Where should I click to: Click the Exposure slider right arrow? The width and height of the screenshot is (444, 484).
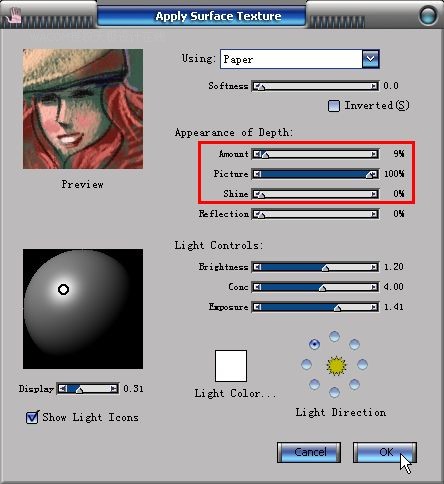click(x=374, y=307)
